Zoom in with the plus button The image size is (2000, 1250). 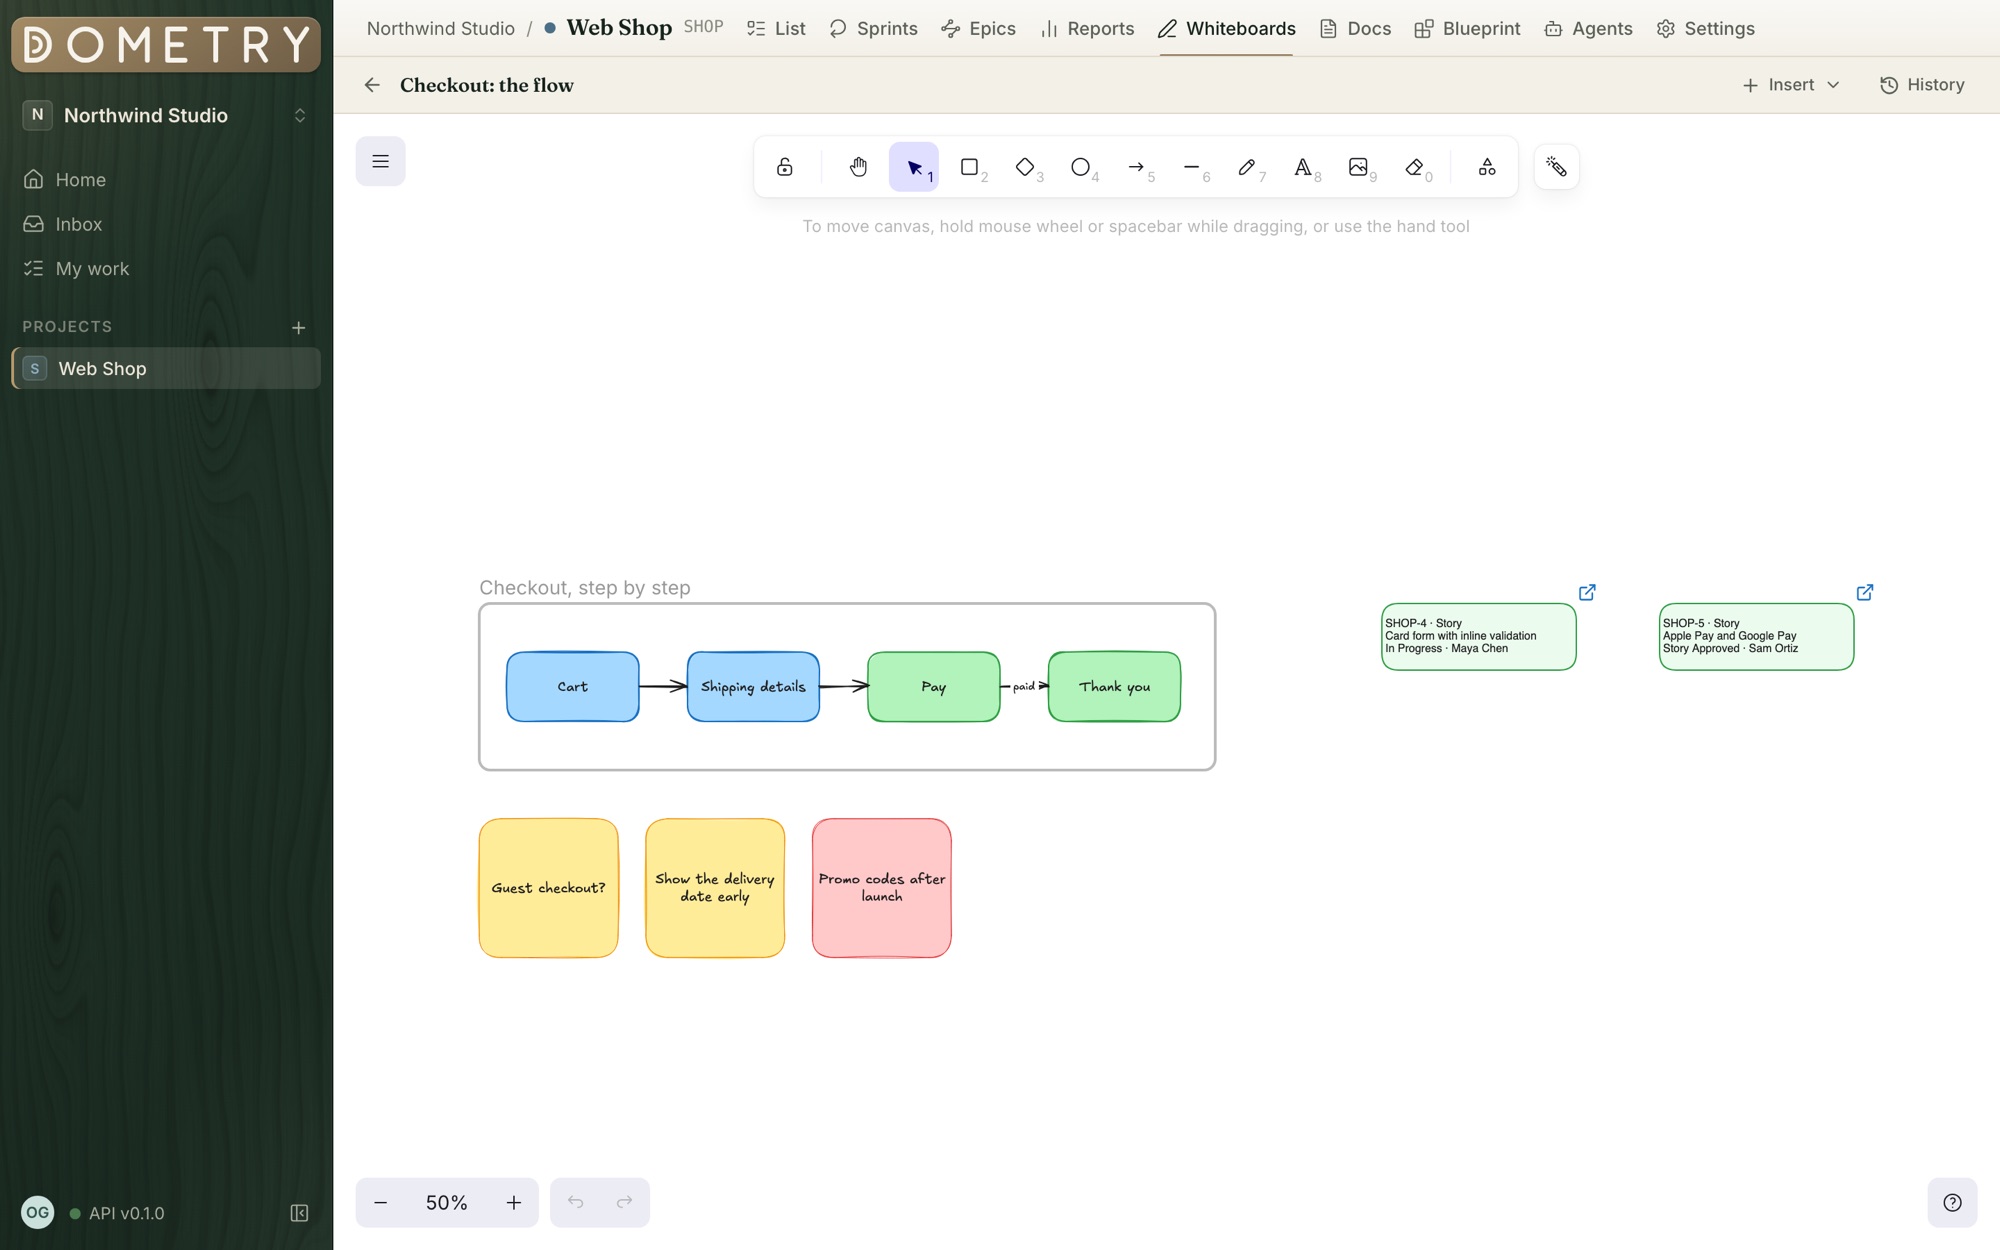(514, 1202)
